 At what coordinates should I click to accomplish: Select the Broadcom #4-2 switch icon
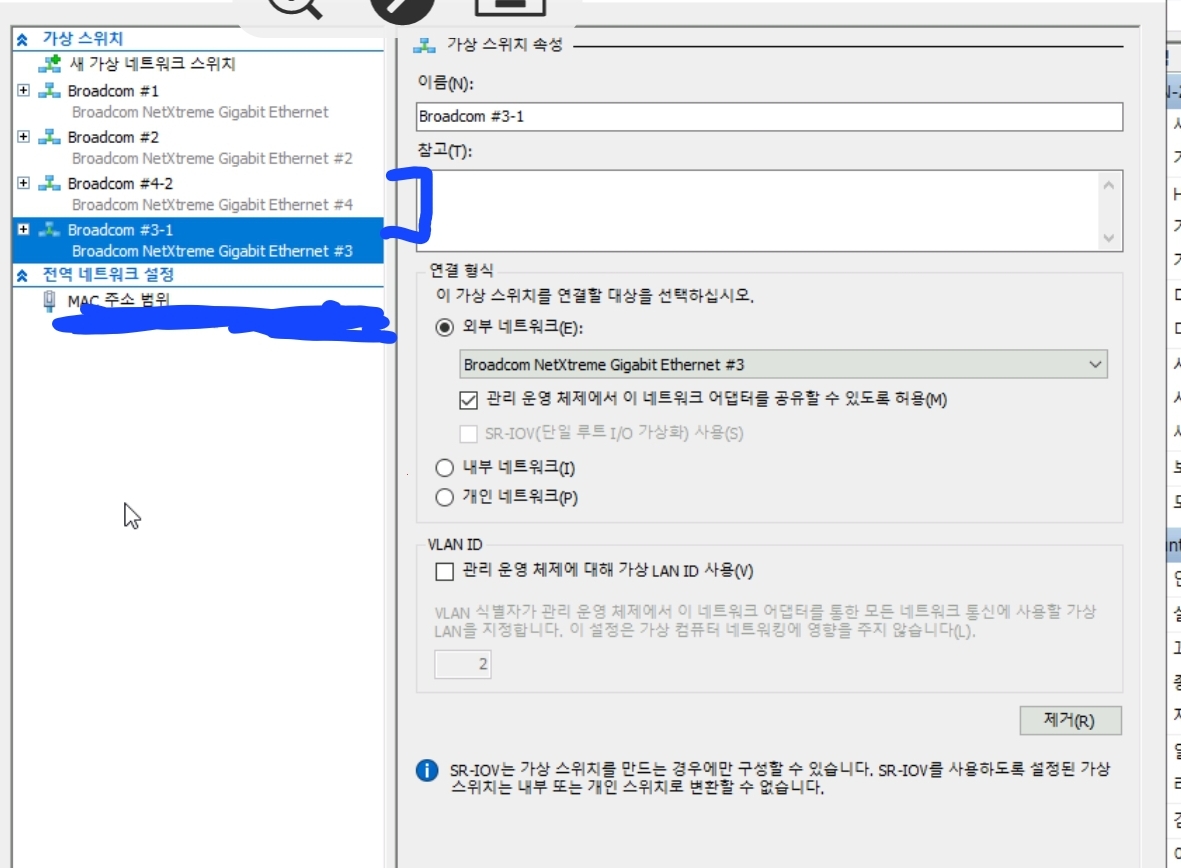coord(50,183)
